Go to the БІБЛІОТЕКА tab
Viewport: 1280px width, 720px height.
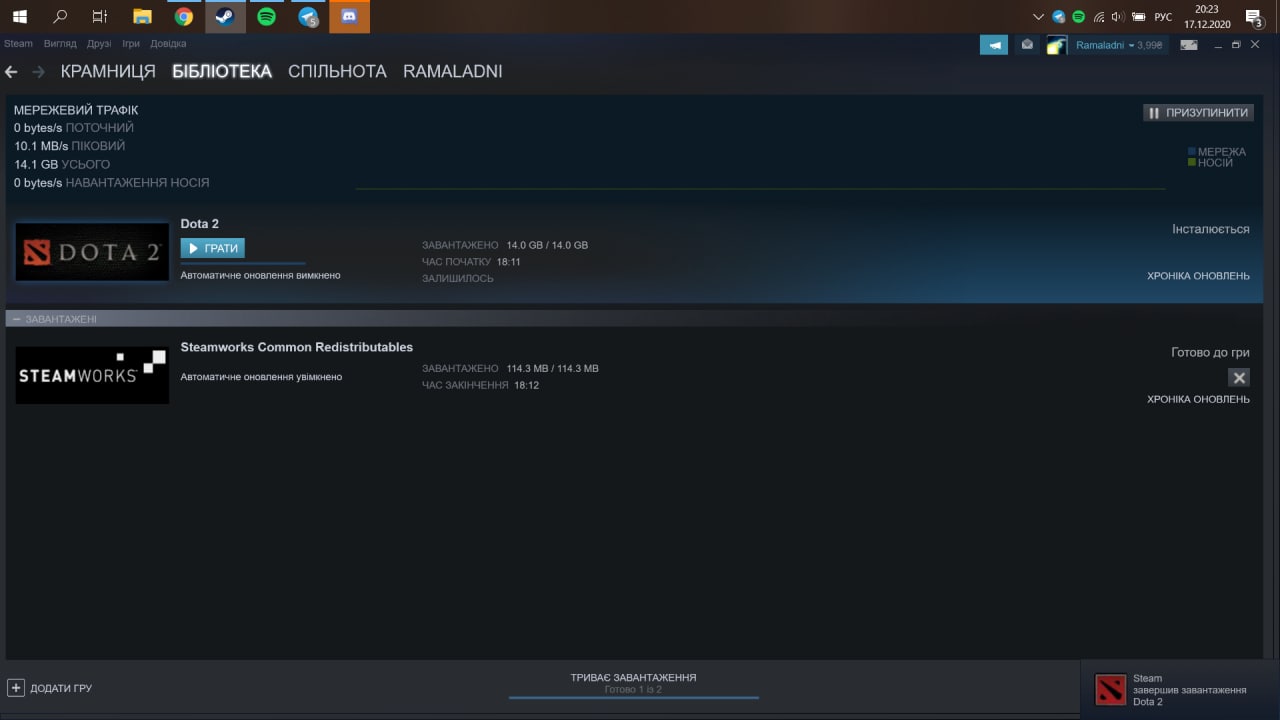[x=222, y=72]
